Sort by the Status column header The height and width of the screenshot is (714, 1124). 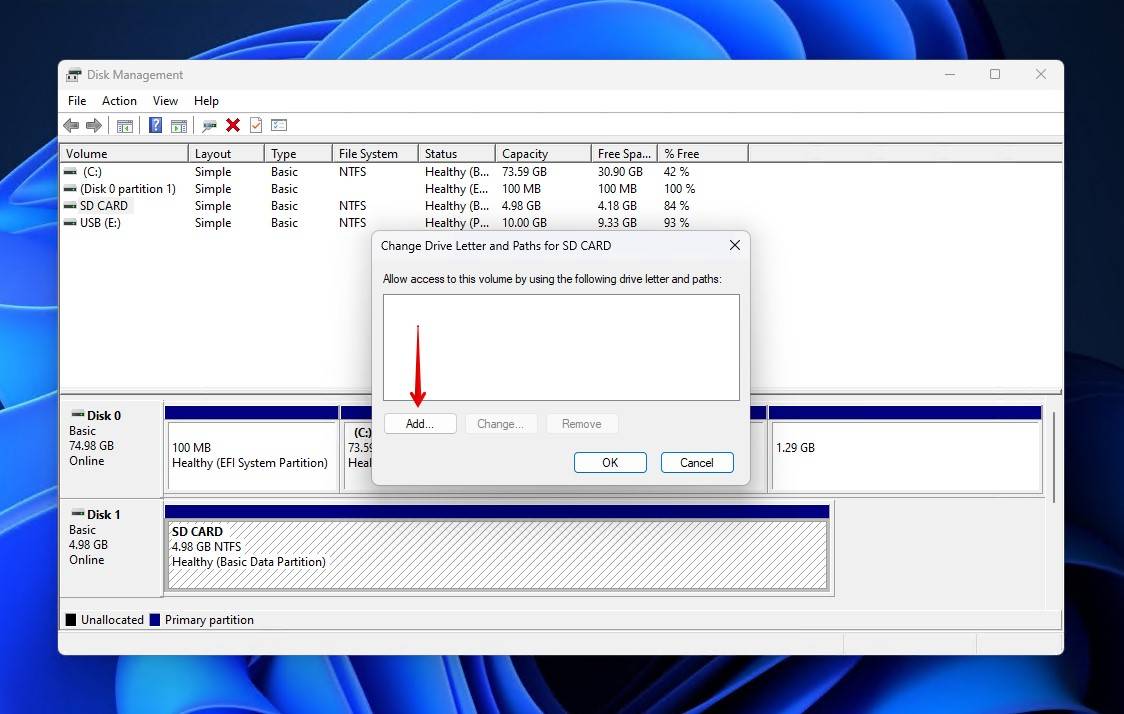(x=457, y=153)
